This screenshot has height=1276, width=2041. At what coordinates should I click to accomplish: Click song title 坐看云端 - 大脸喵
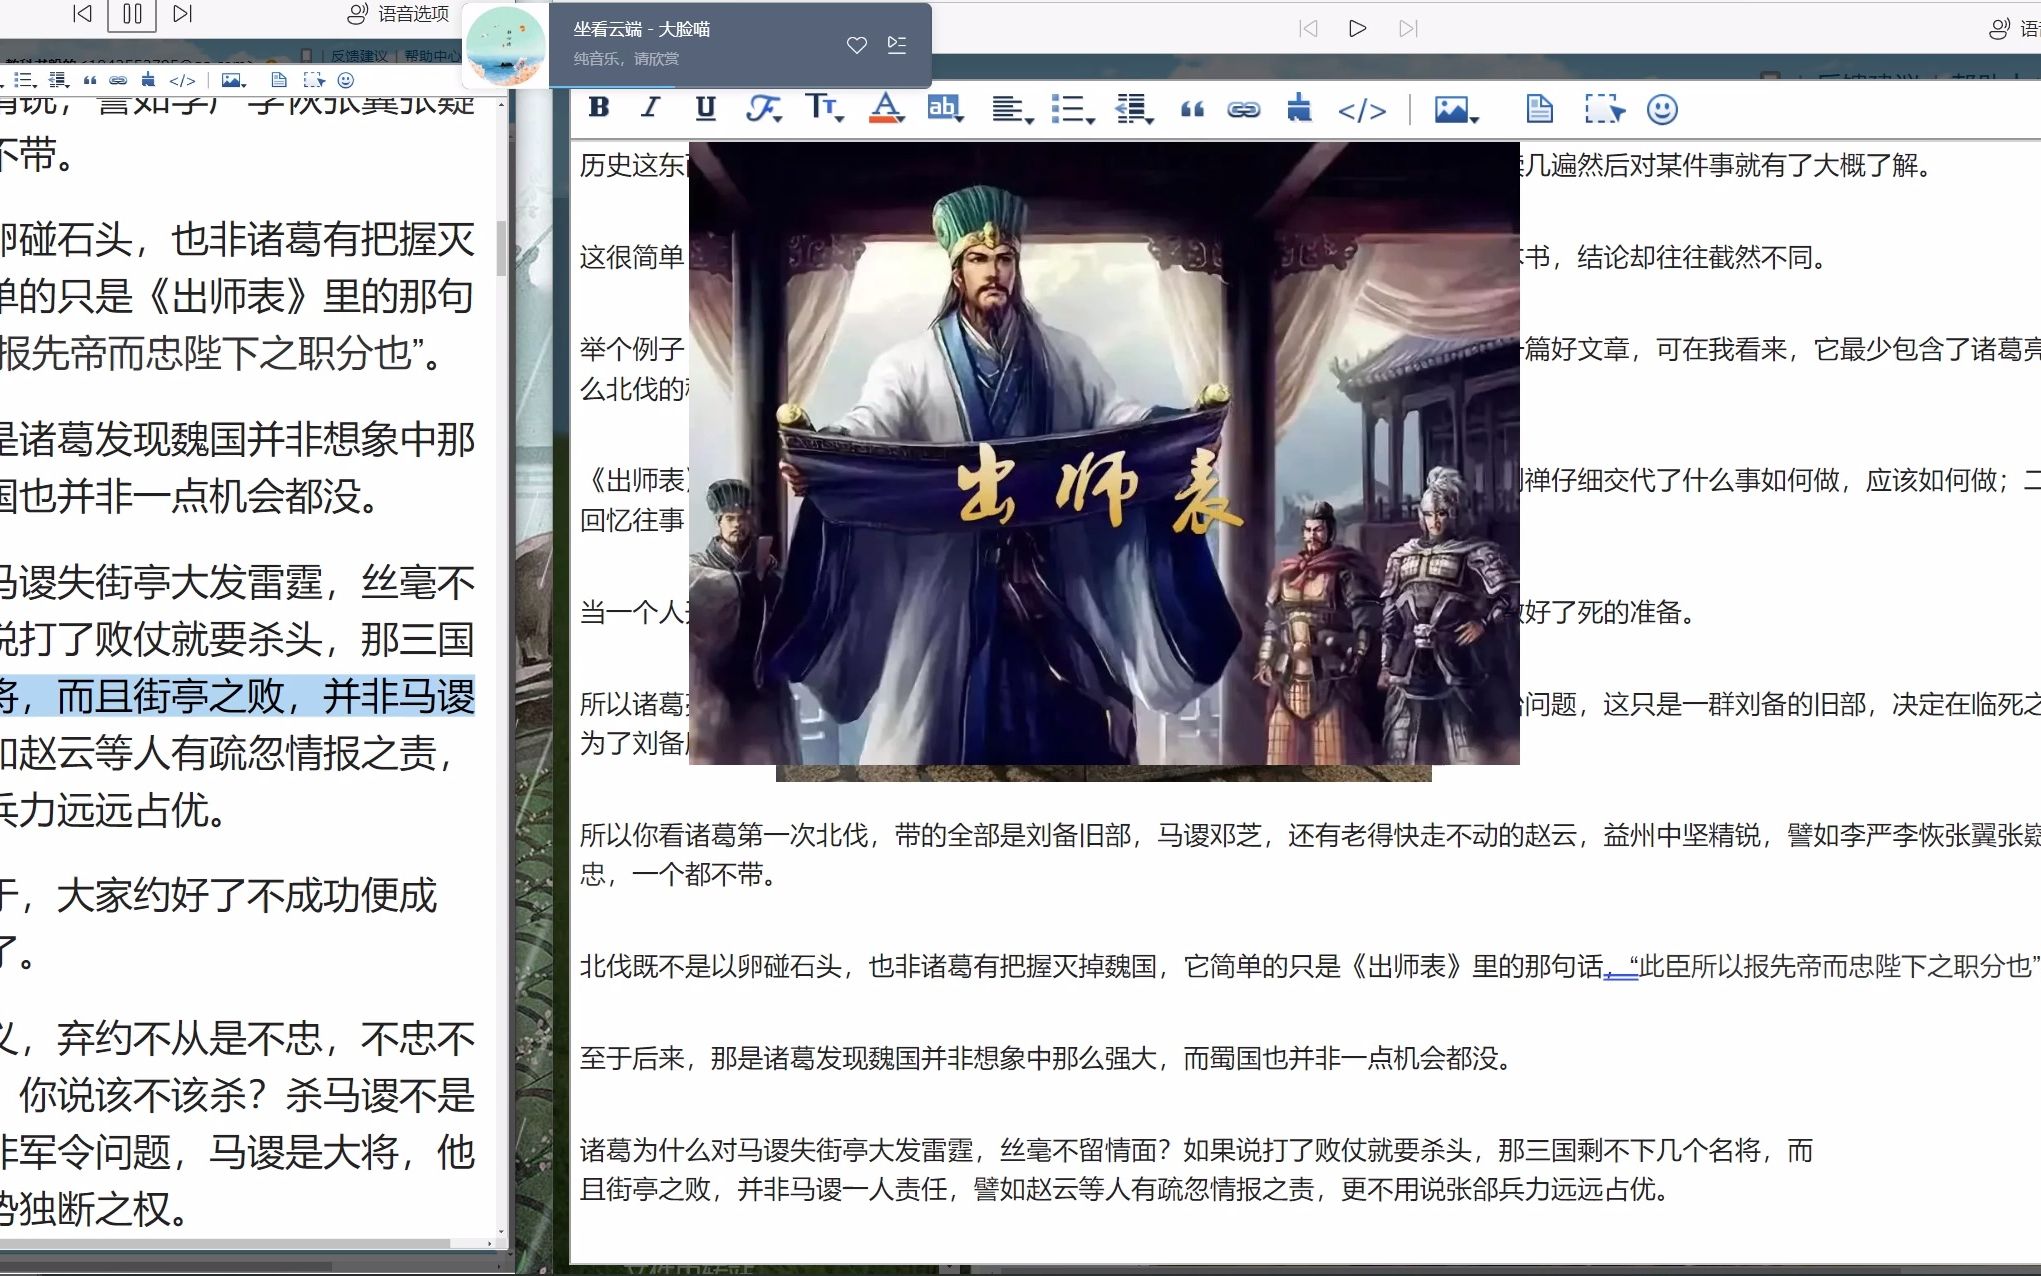[641, 29]
